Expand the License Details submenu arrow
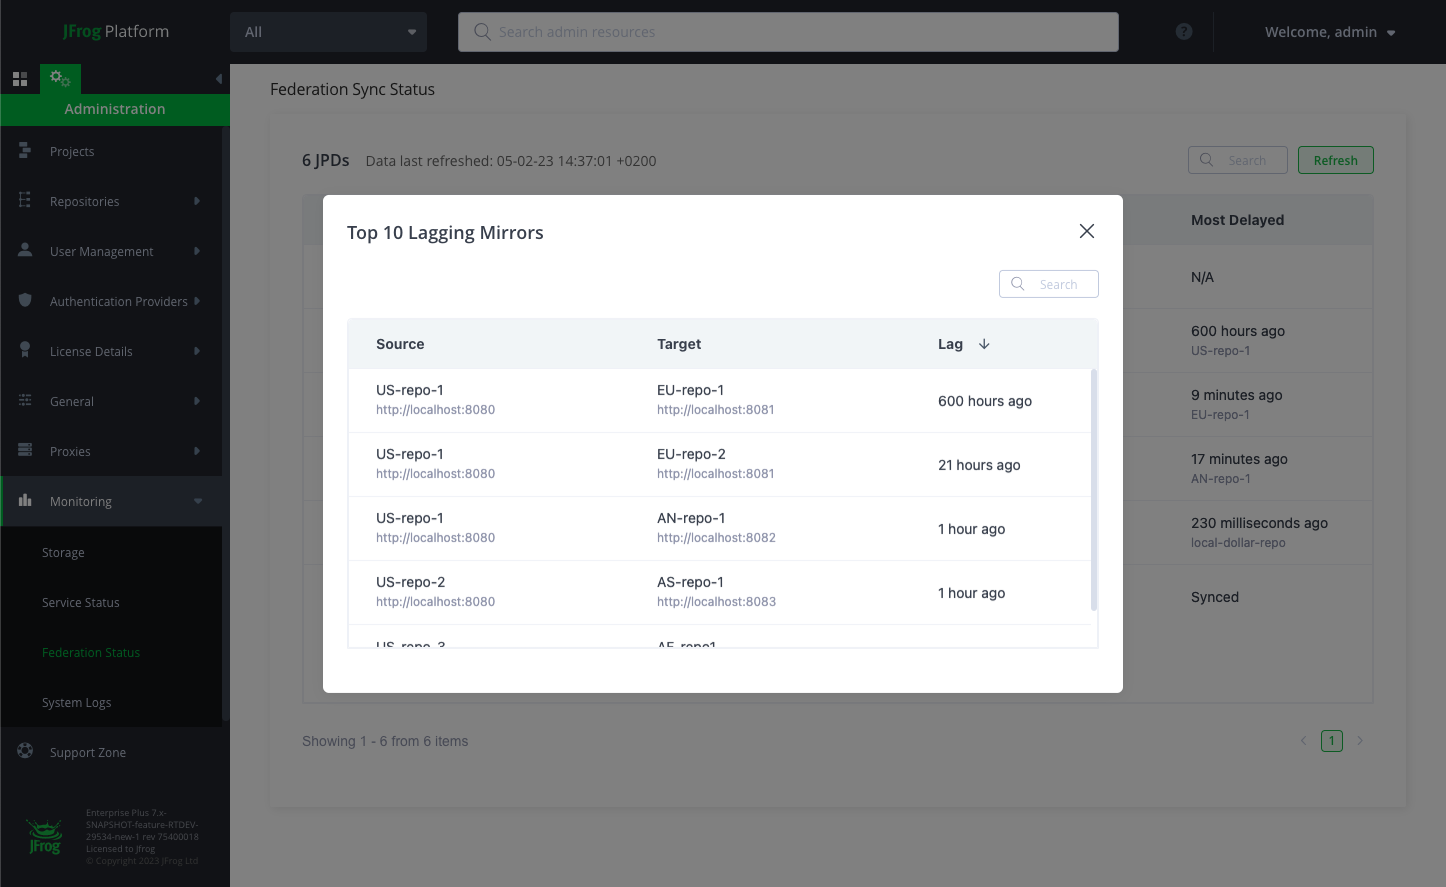The image size is (1446, 887). pyautogui.click(x=197, y=351)
